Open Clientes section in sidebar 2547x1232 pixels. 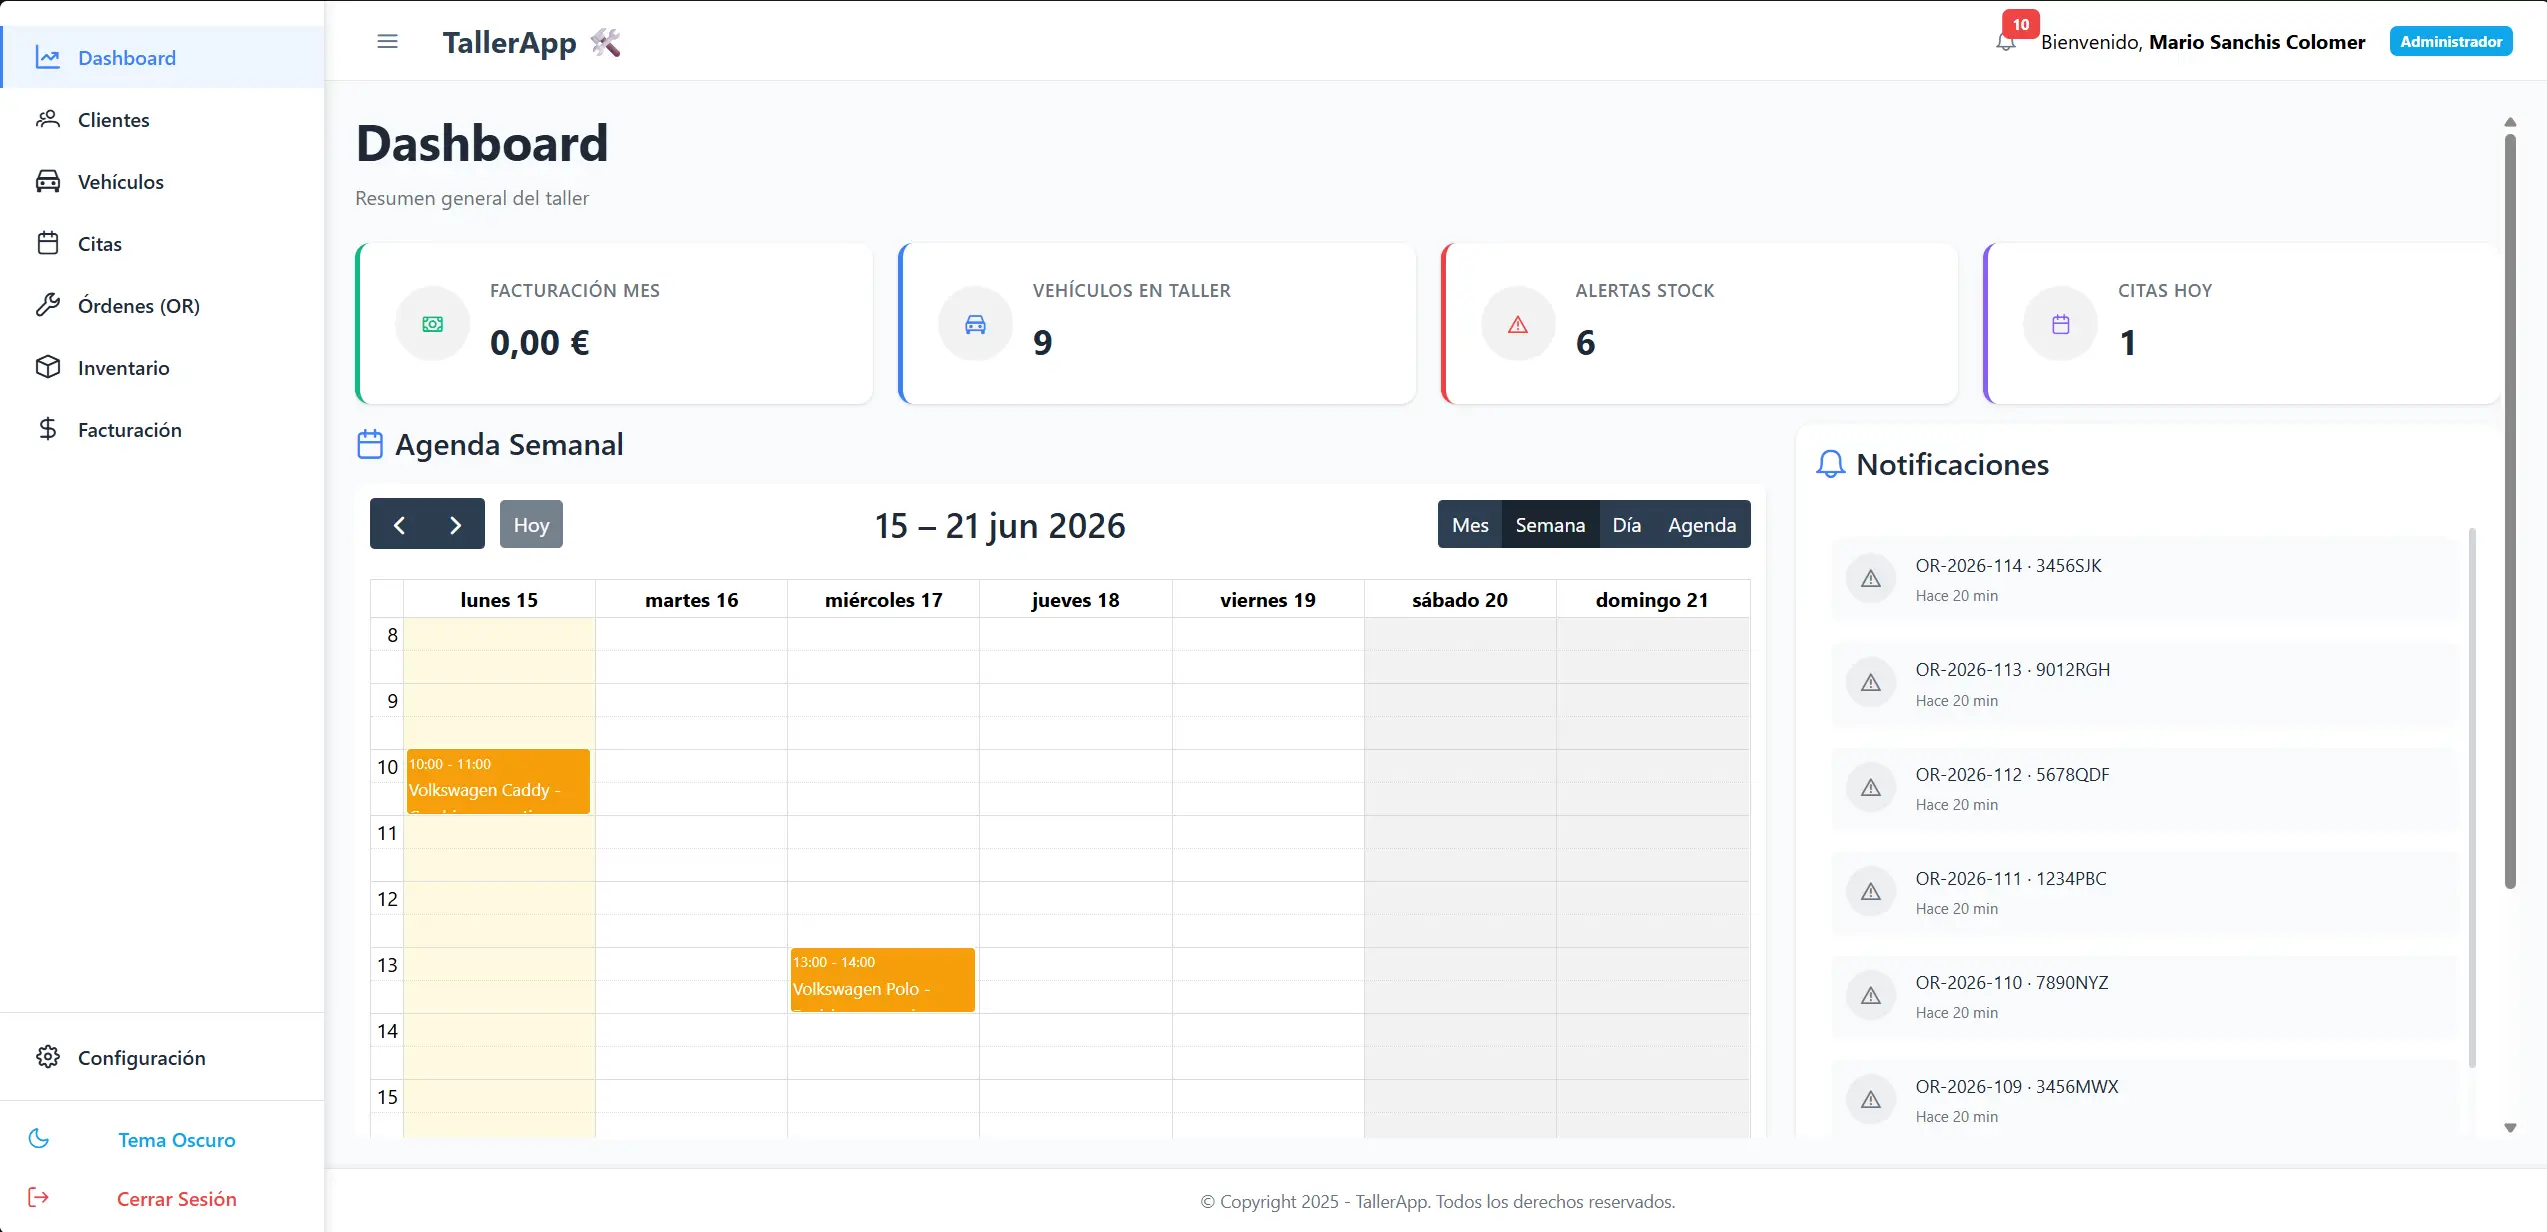162,120
